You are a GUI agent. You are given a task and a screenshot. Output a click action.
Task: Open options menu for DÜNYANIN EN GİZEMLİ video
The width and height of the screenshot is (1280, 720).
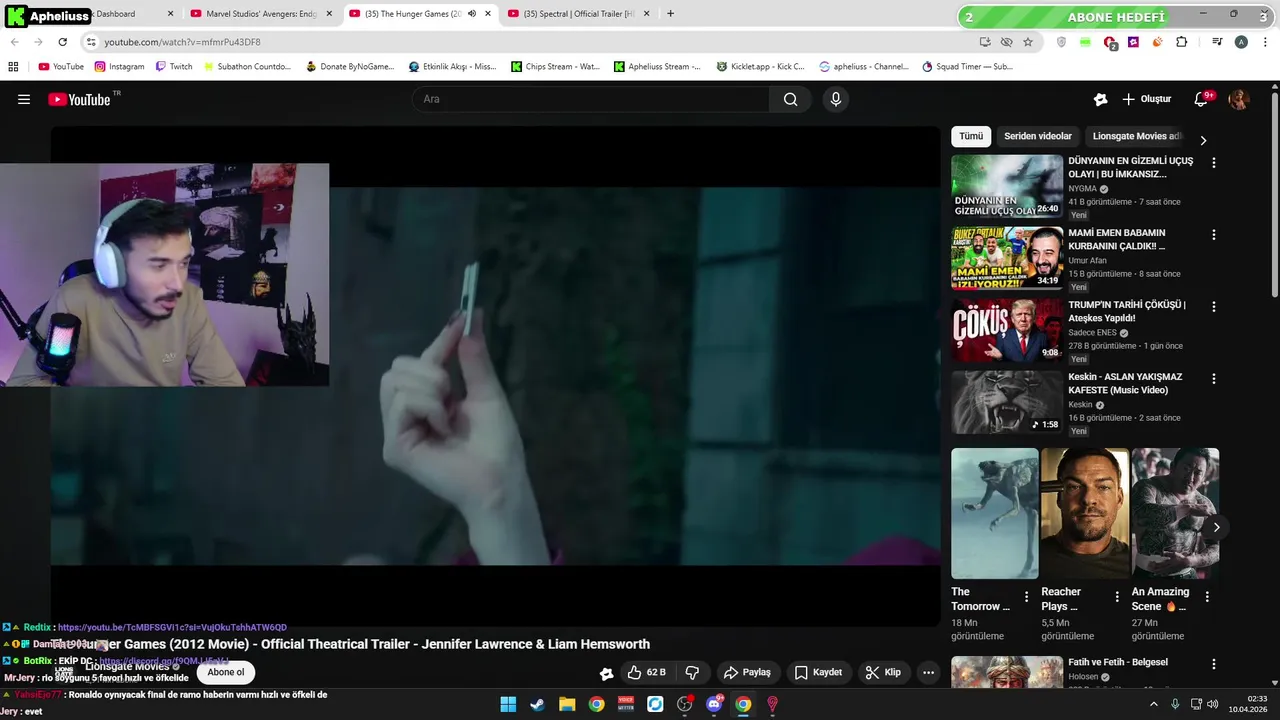[1214, 163]
